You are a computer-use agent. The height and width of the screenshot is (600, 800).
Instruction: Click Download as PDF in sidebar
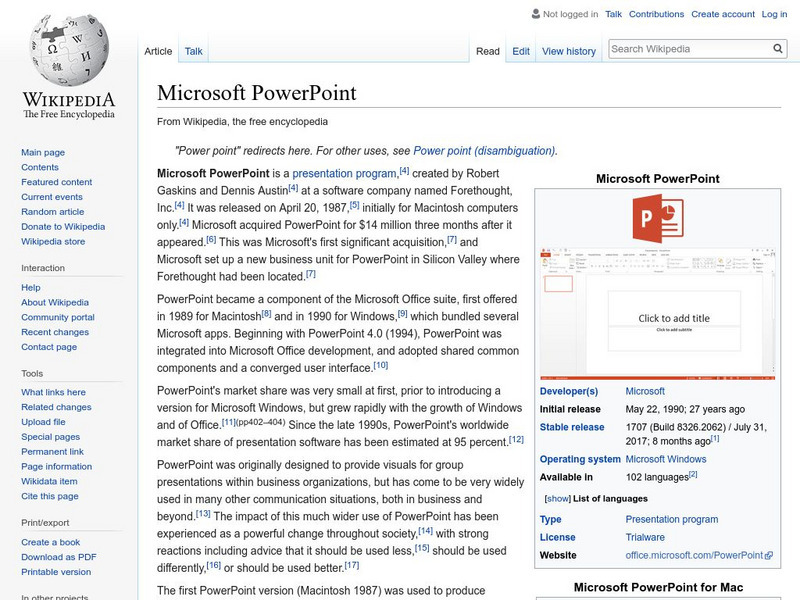point(59,557)
